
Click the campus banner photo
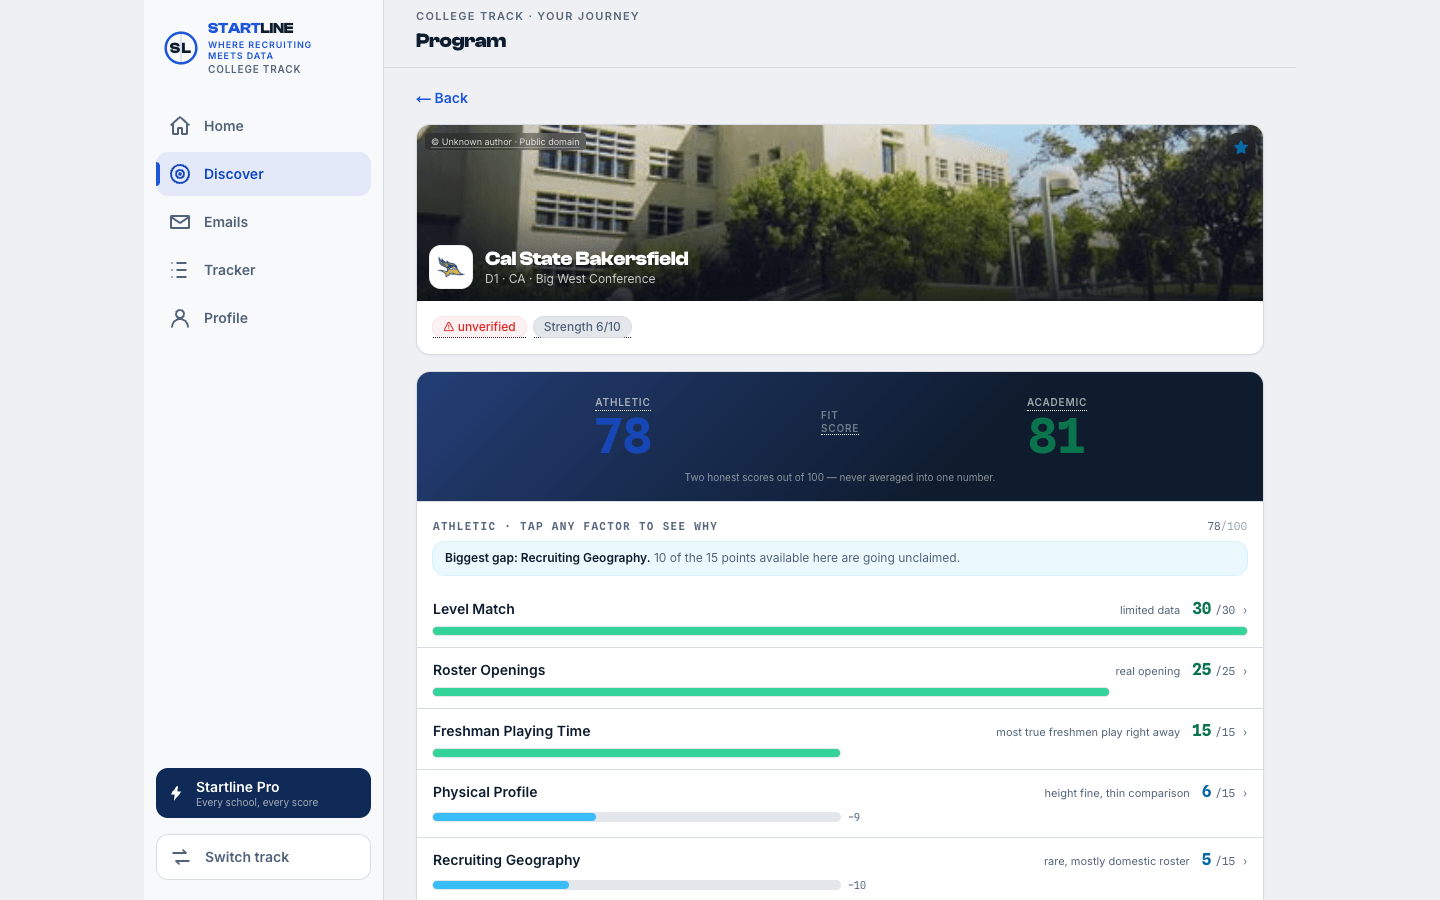840,213
